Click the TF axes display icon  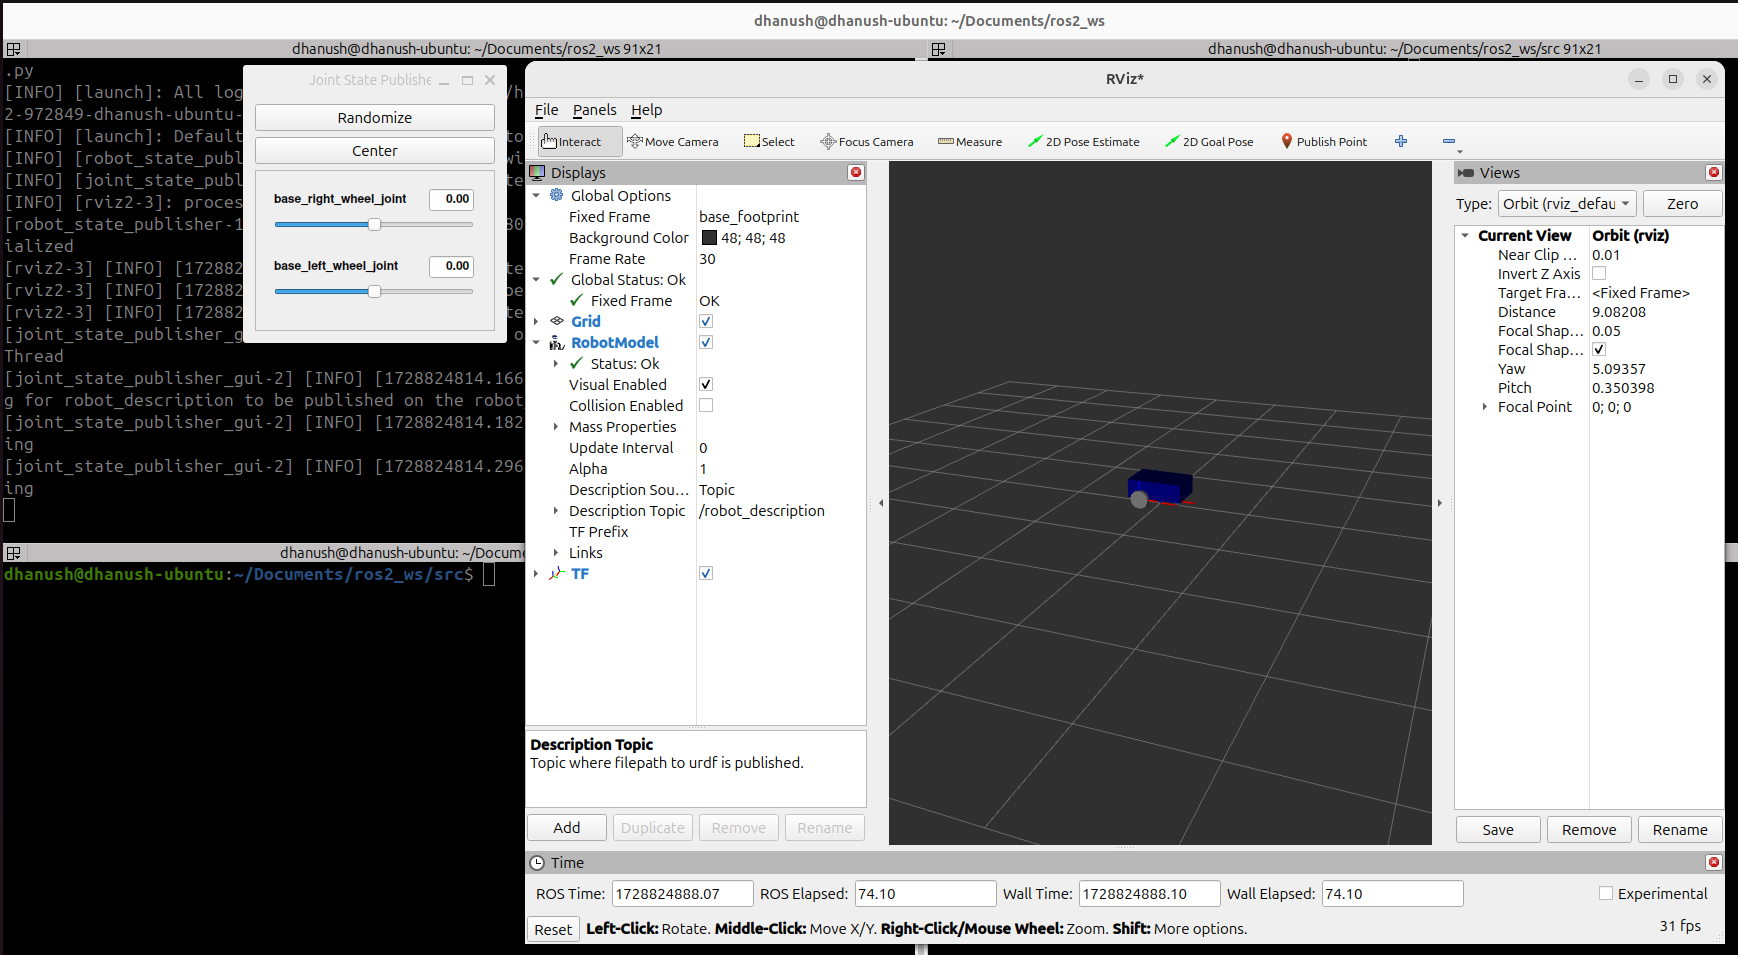click(557, 573)
